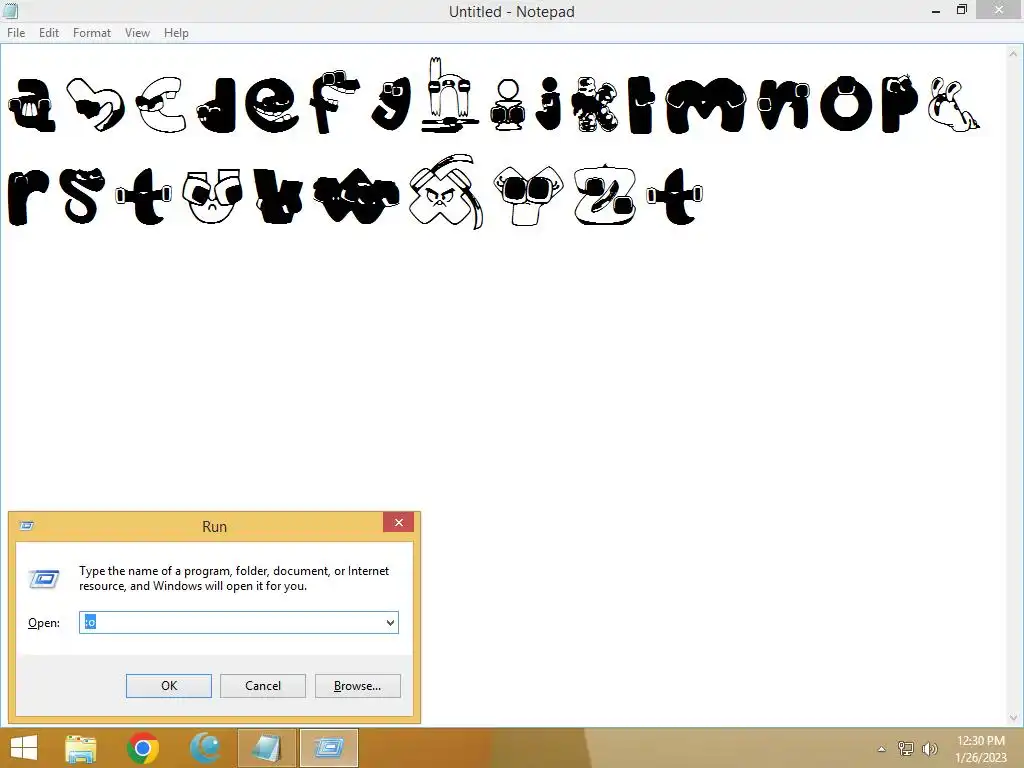This screenshot has width=1024, height=768.
Task: Open the Format menu in Notepad
Action: click(x=91, y=33)
